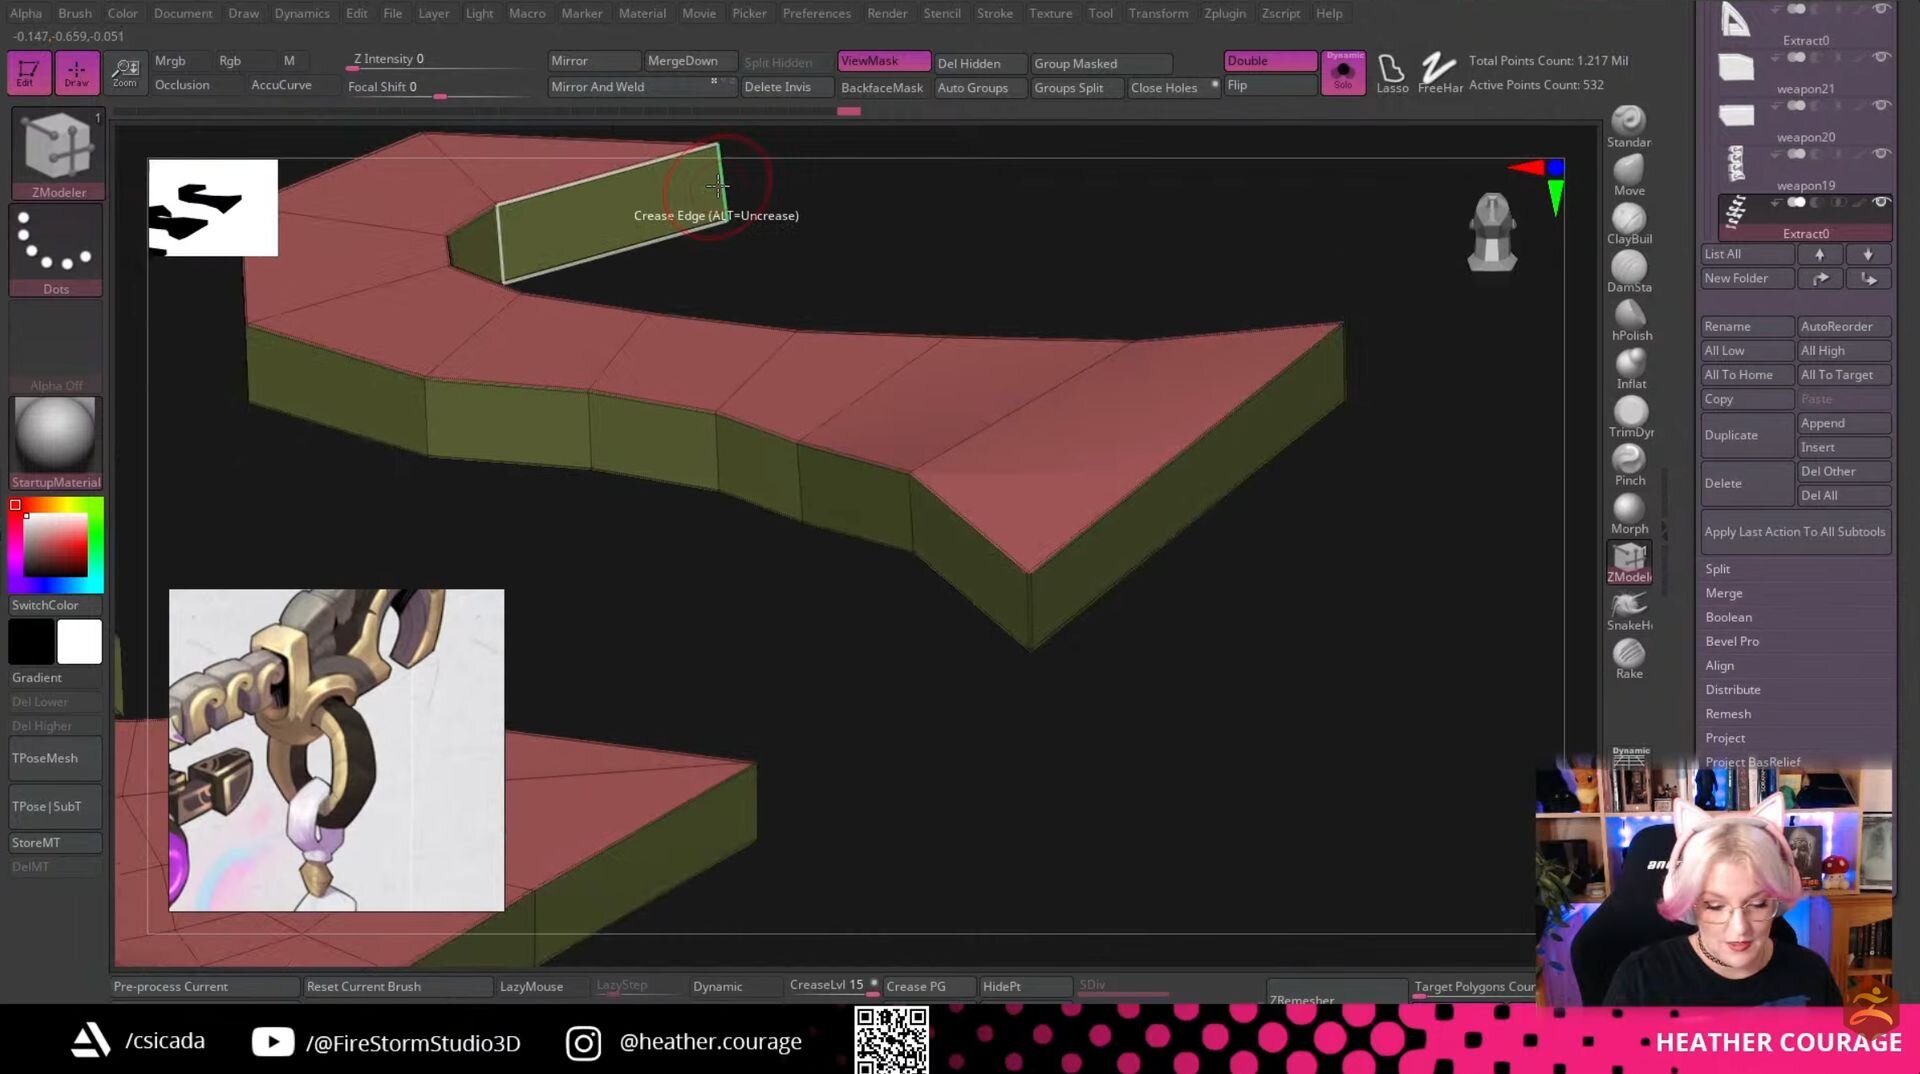This screenshot has width=1920, height=1074.
Task: Click the CreaseLvl 15 value field
Action: tap(833, 986)
